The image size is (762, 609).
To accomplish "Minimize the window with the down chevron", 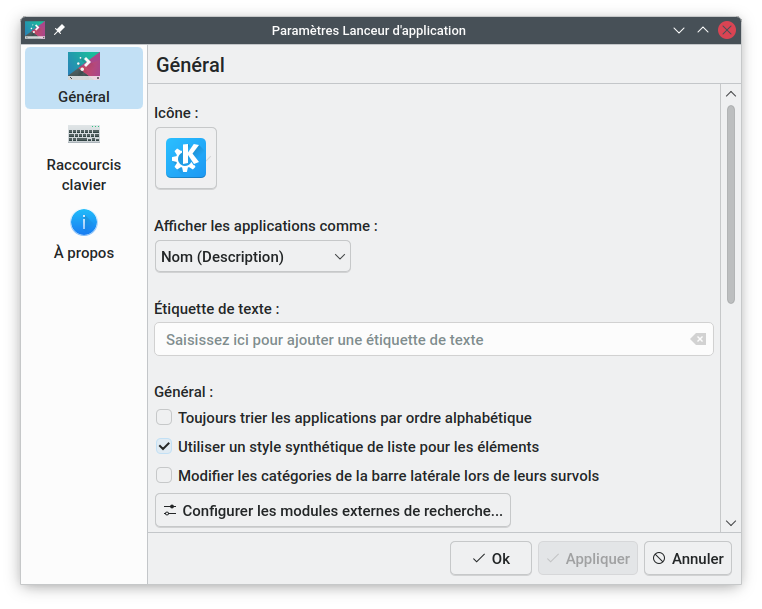I will pyautogui.click(x=679, y=30).
